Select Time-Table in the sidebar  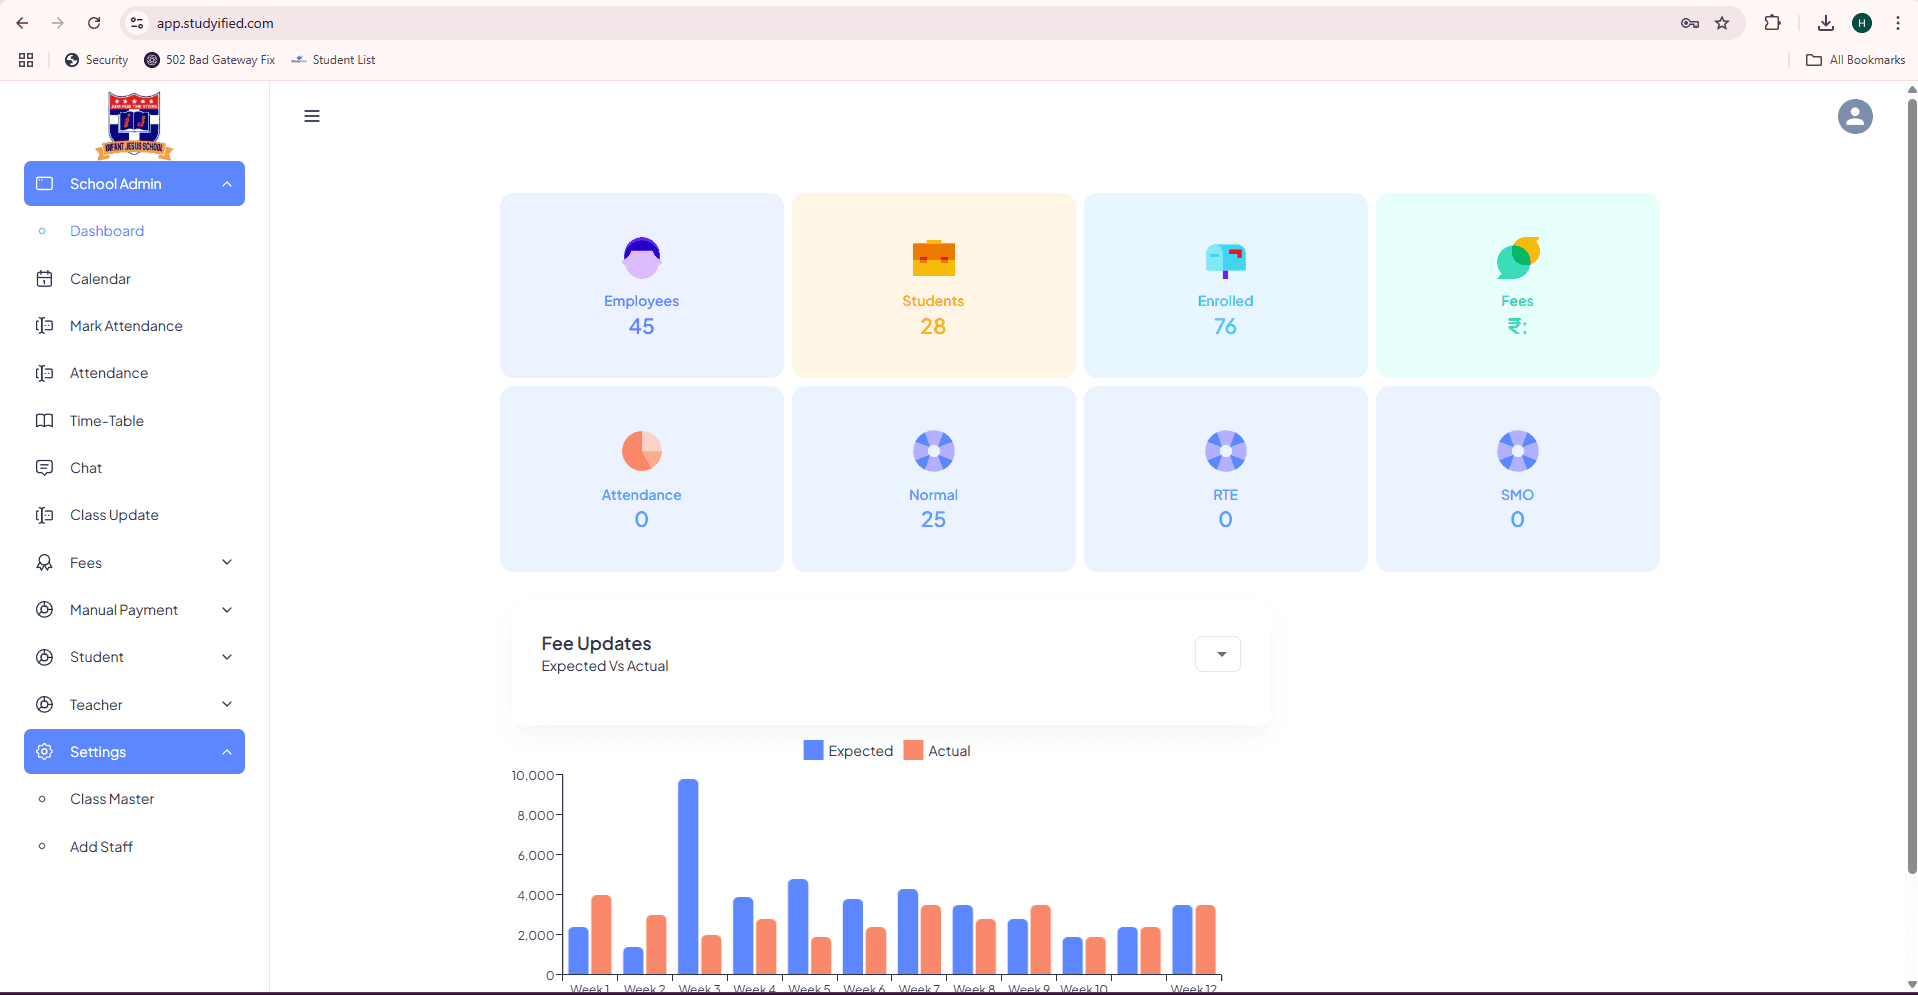107,421
